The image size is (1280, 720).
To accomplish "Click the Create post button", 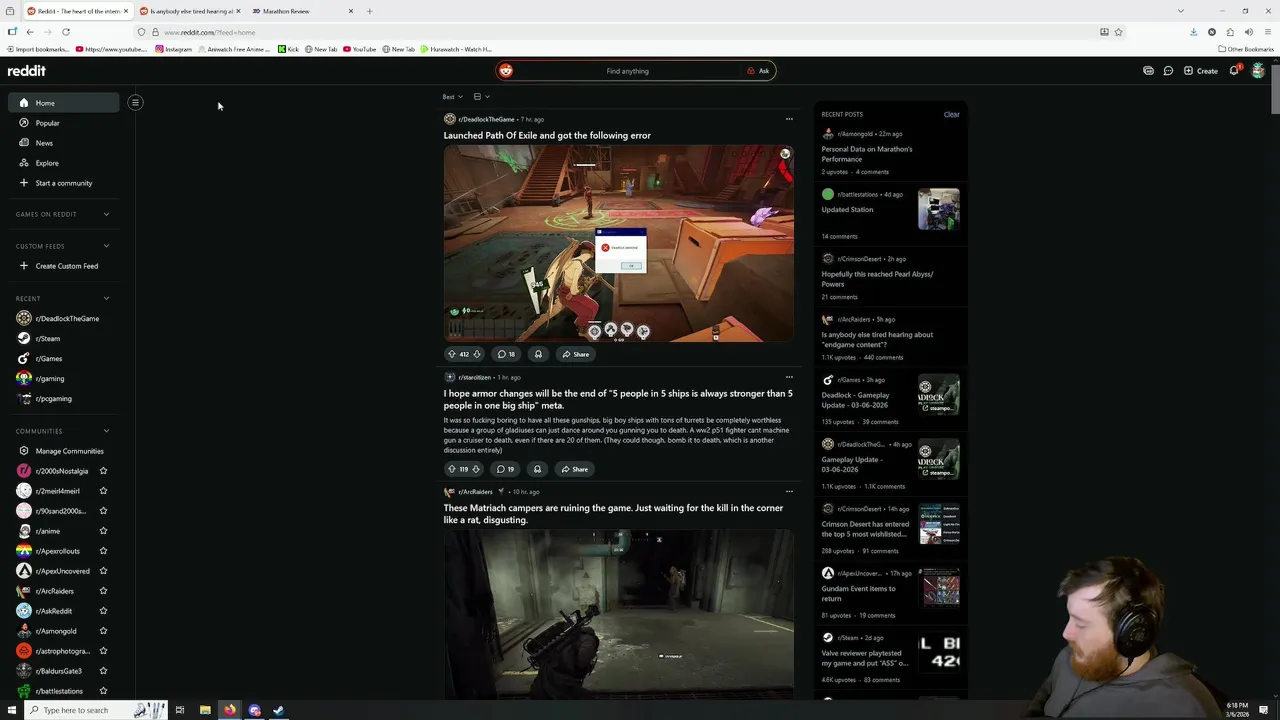I will [1201, 71].
